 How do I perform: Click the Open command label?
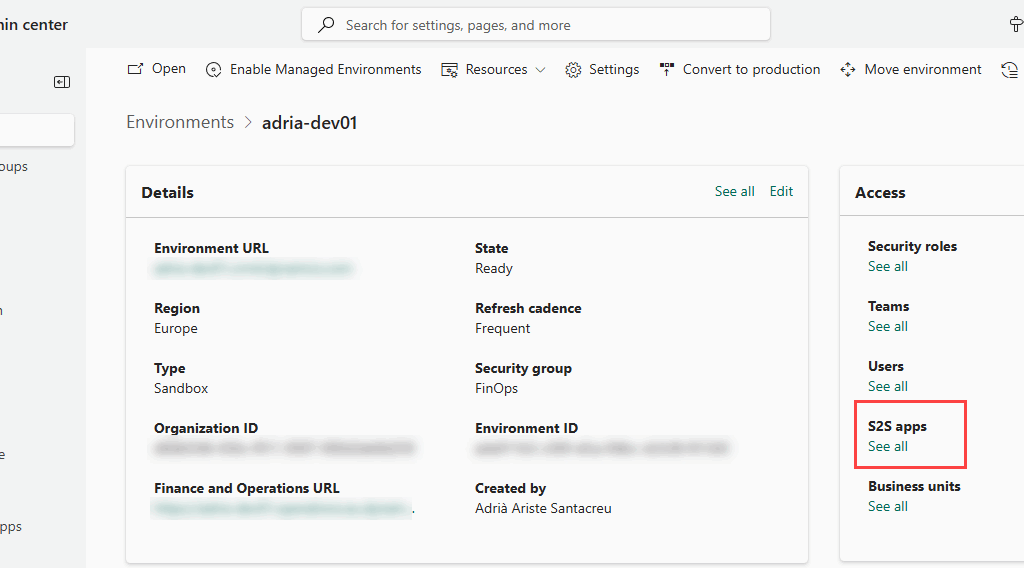pos(168,69)
